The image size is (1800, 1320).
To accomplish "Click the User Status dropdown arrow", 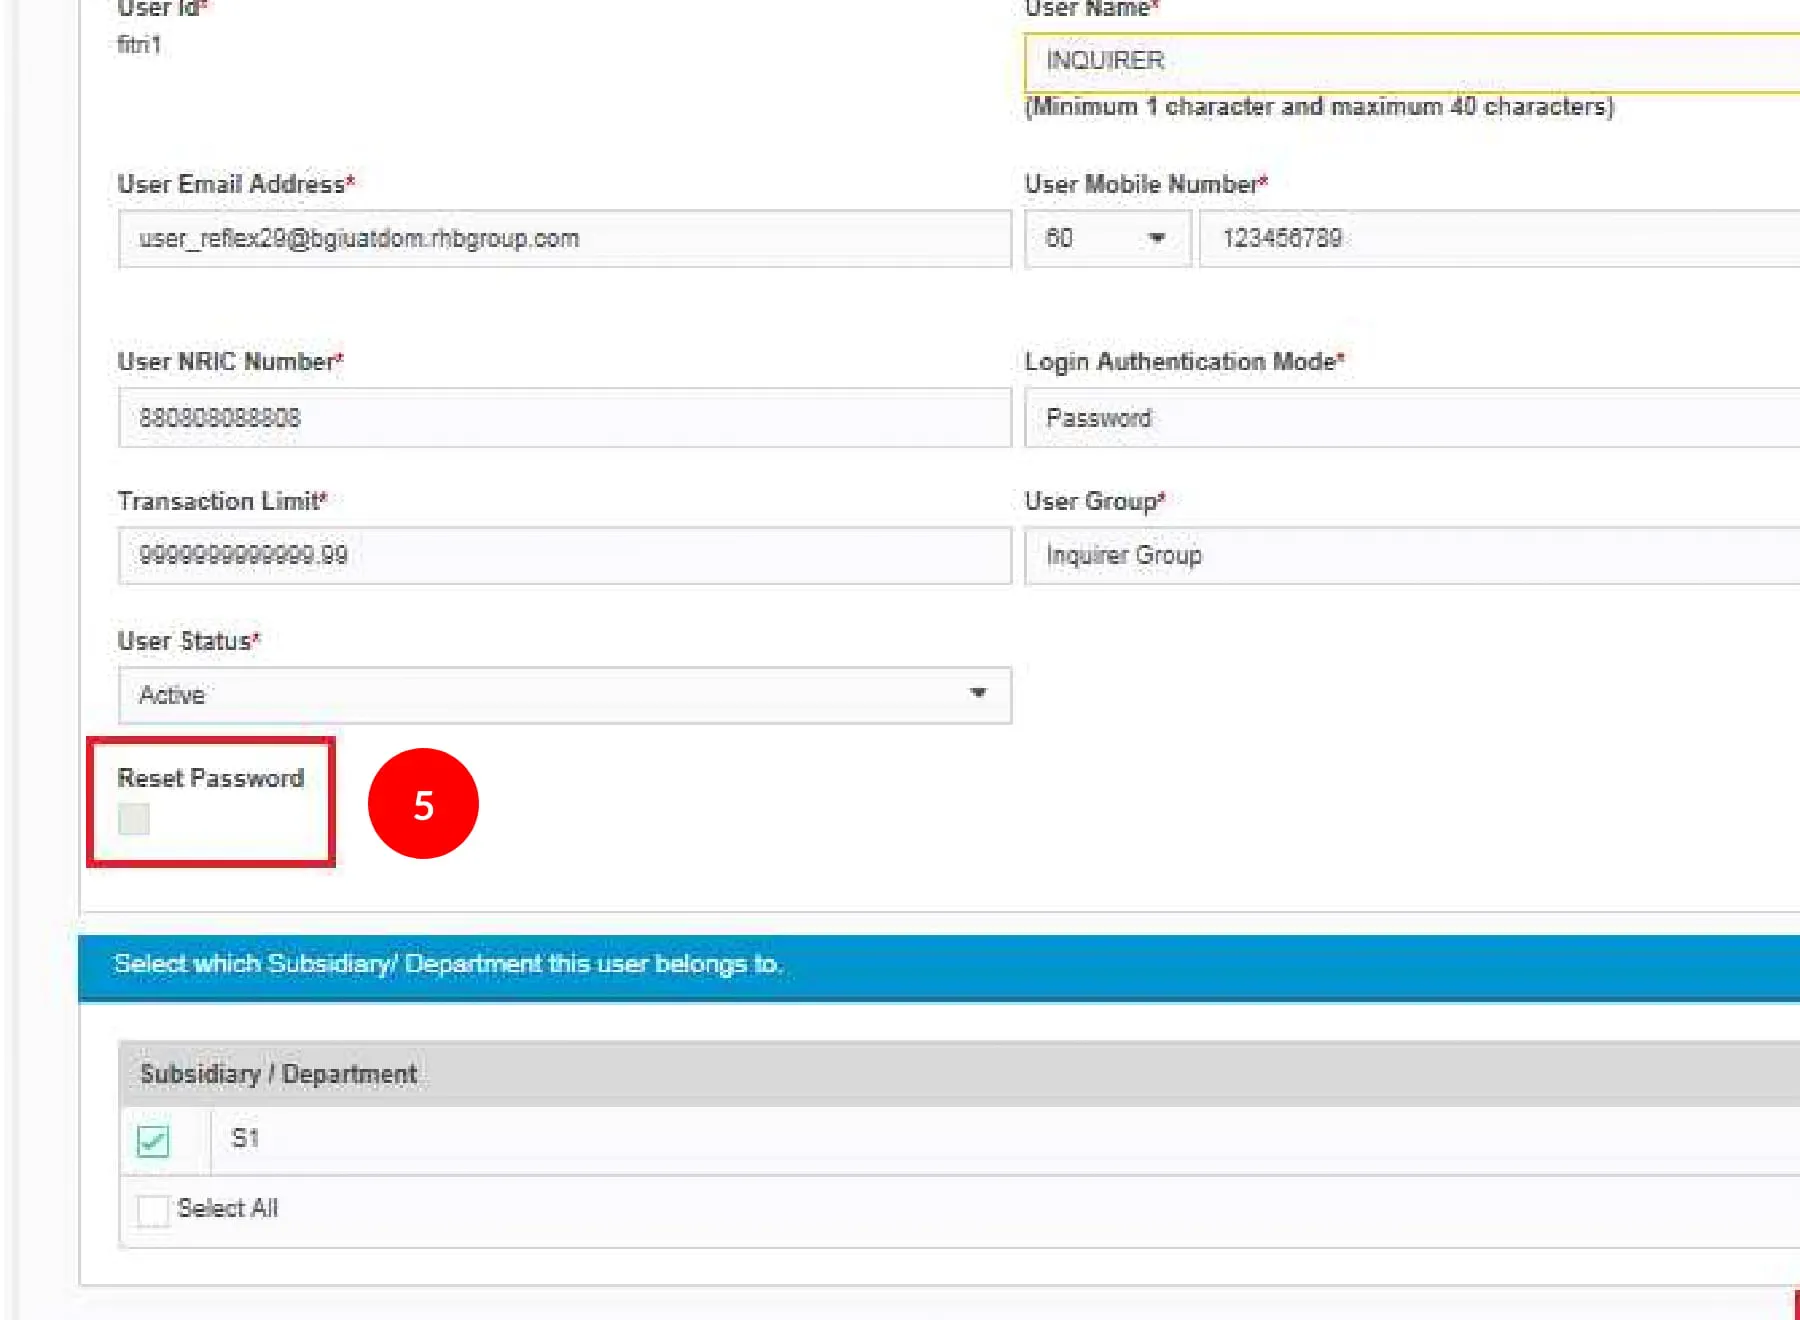I will (x=977, y=693).
